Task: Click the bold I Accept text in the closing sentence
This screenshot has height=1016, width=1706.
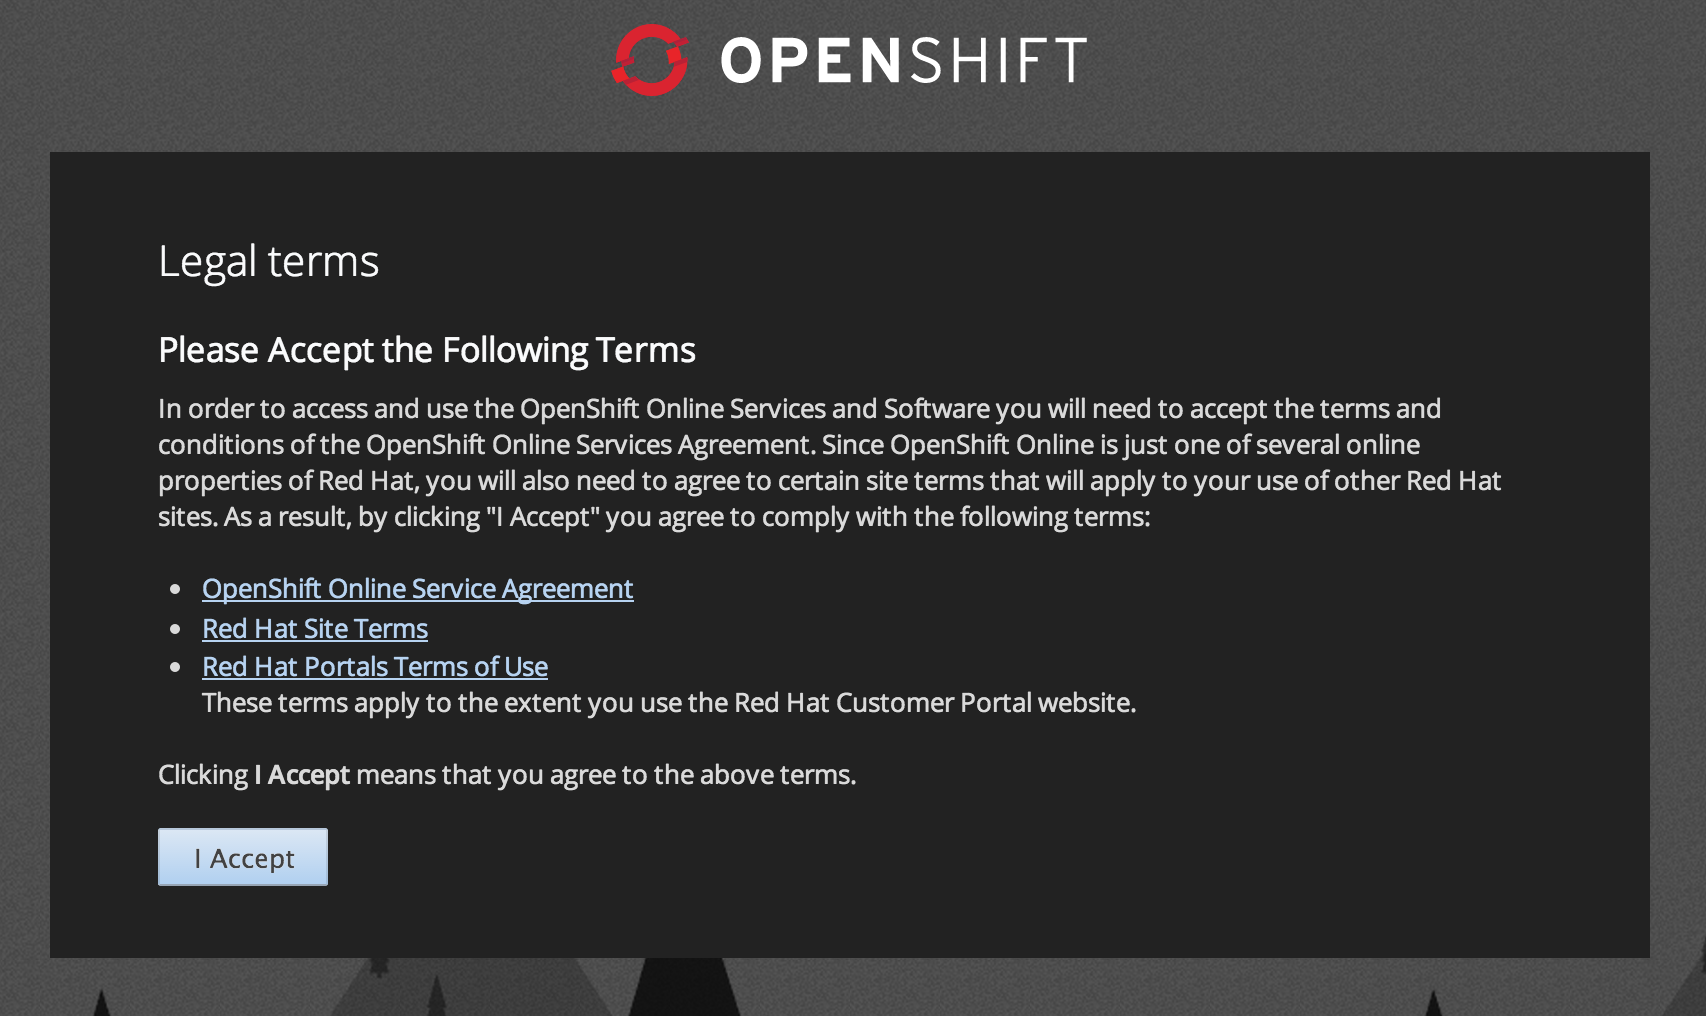Action: click(x=302, y=775)
